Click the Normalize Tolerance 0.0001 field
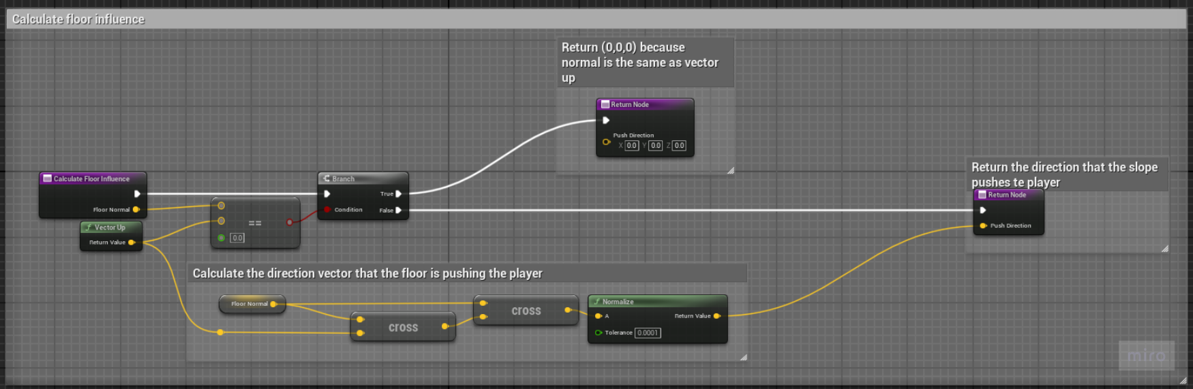Image resolution: width=1193 pixels, height=389 pixels. [648, 333]
